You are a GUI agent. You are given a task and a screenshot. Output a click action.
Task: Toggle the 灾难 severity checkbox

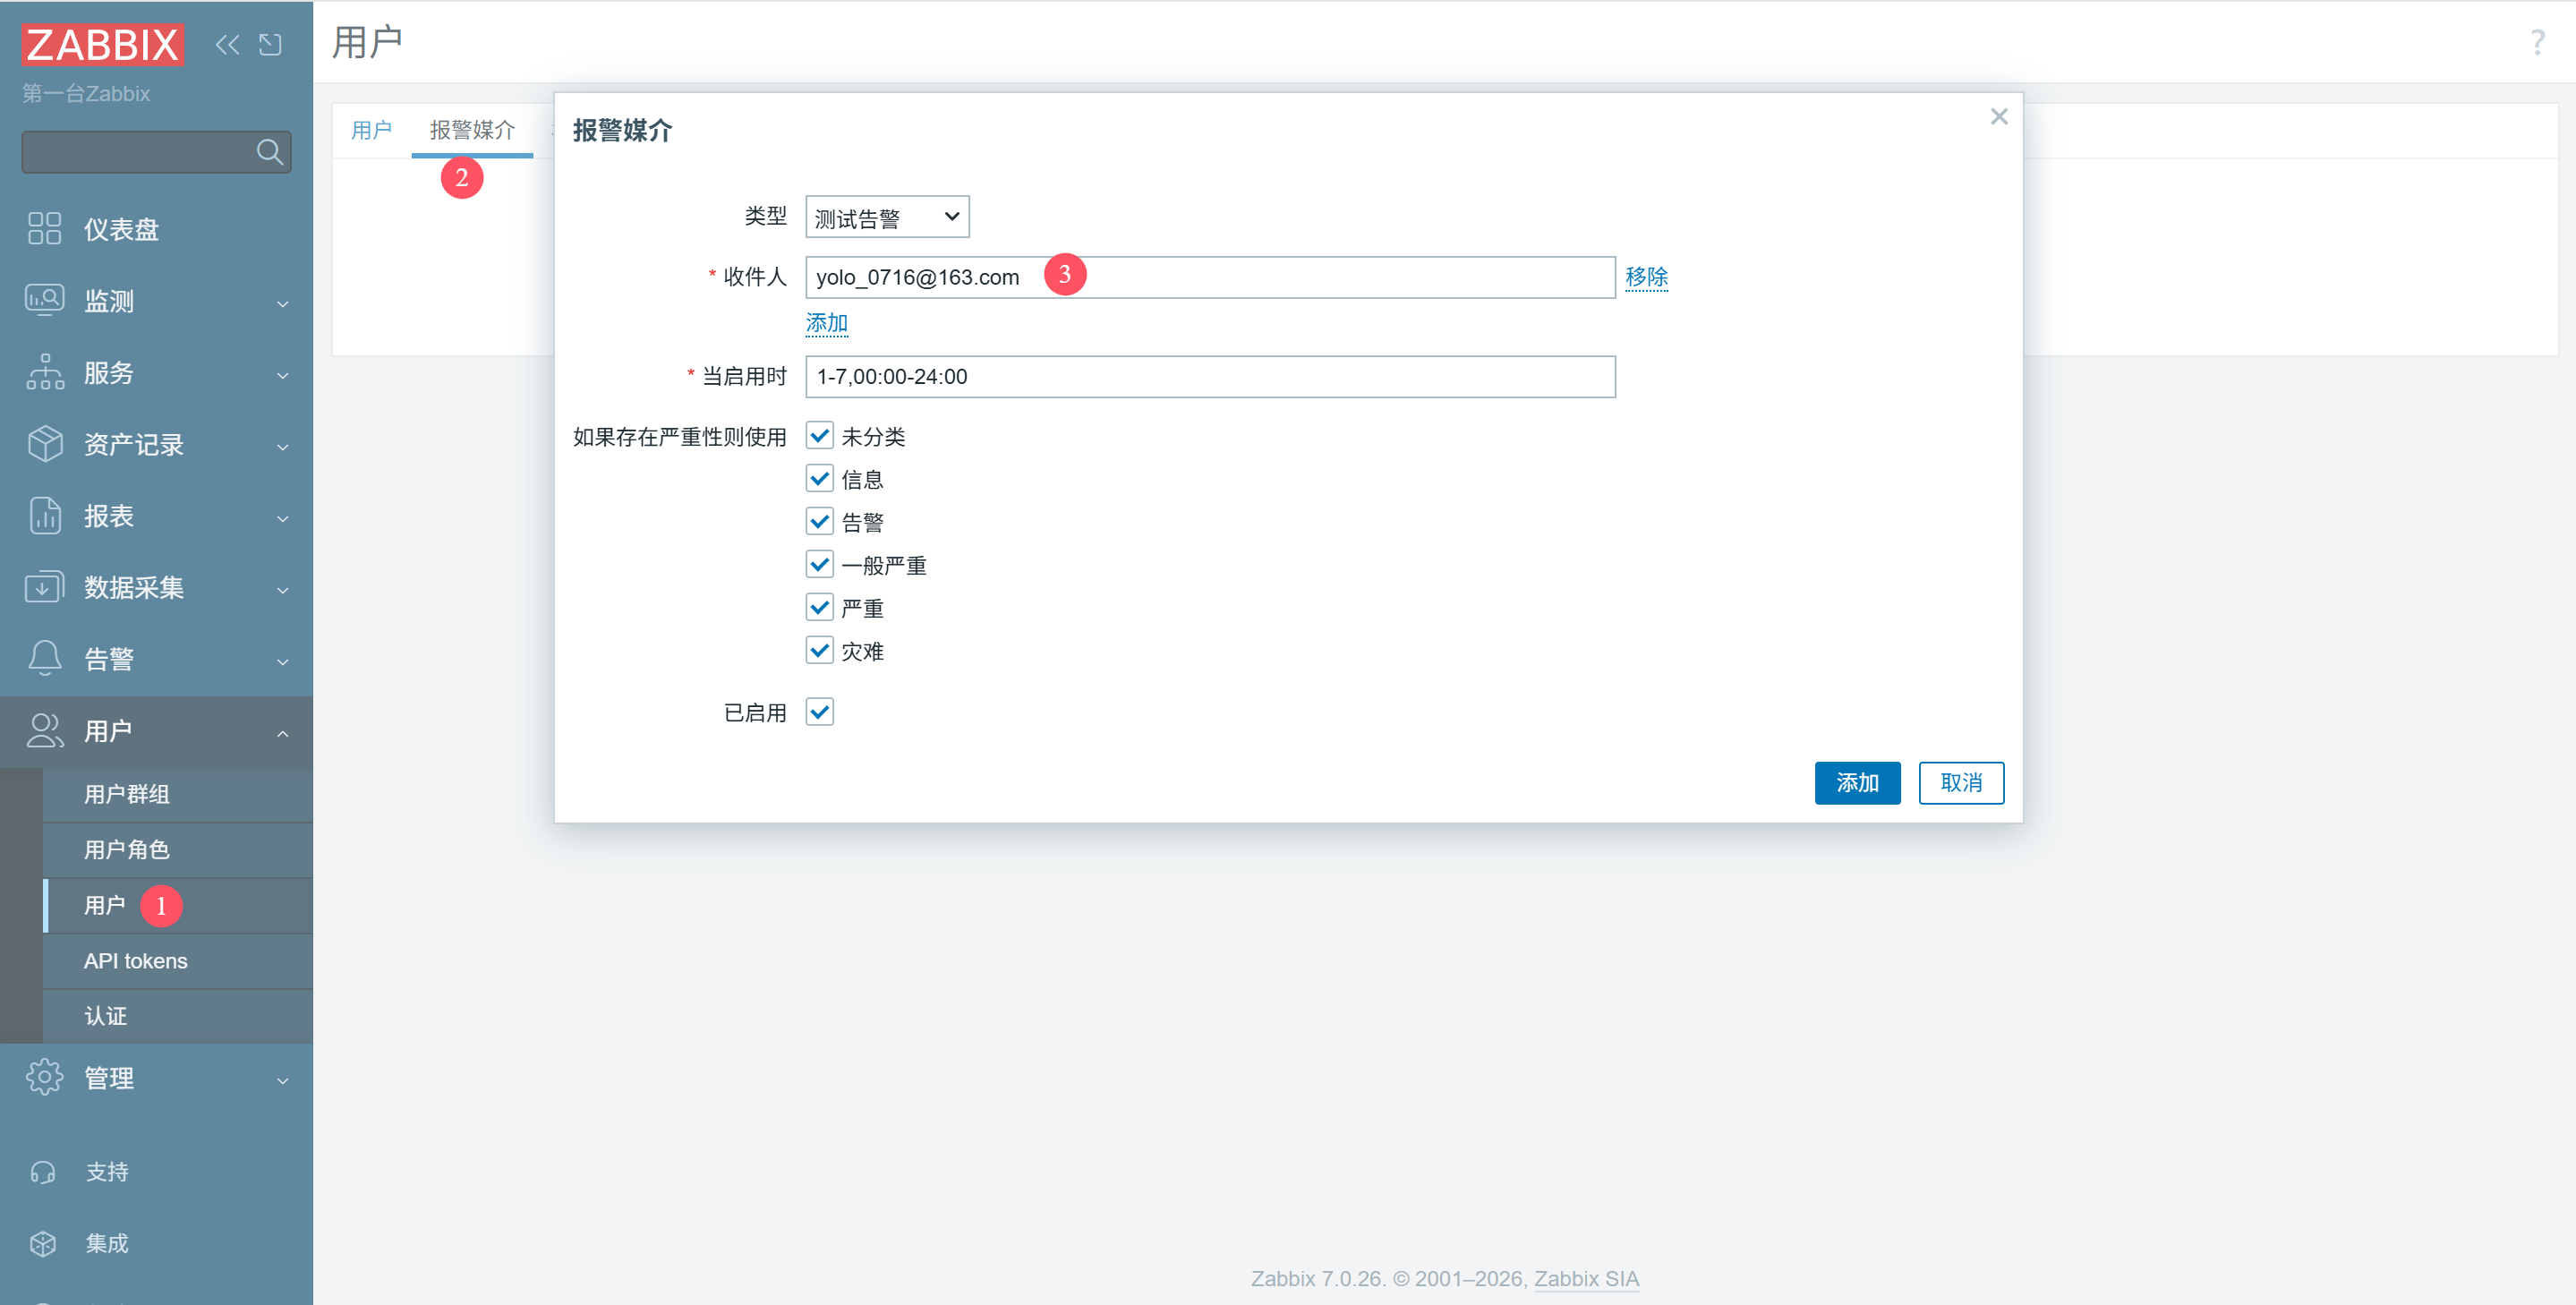[x=820, y=651]
